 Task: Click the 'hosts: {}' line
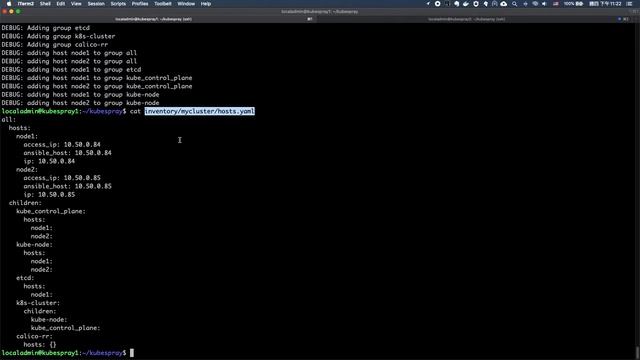(x=40, y=344)
